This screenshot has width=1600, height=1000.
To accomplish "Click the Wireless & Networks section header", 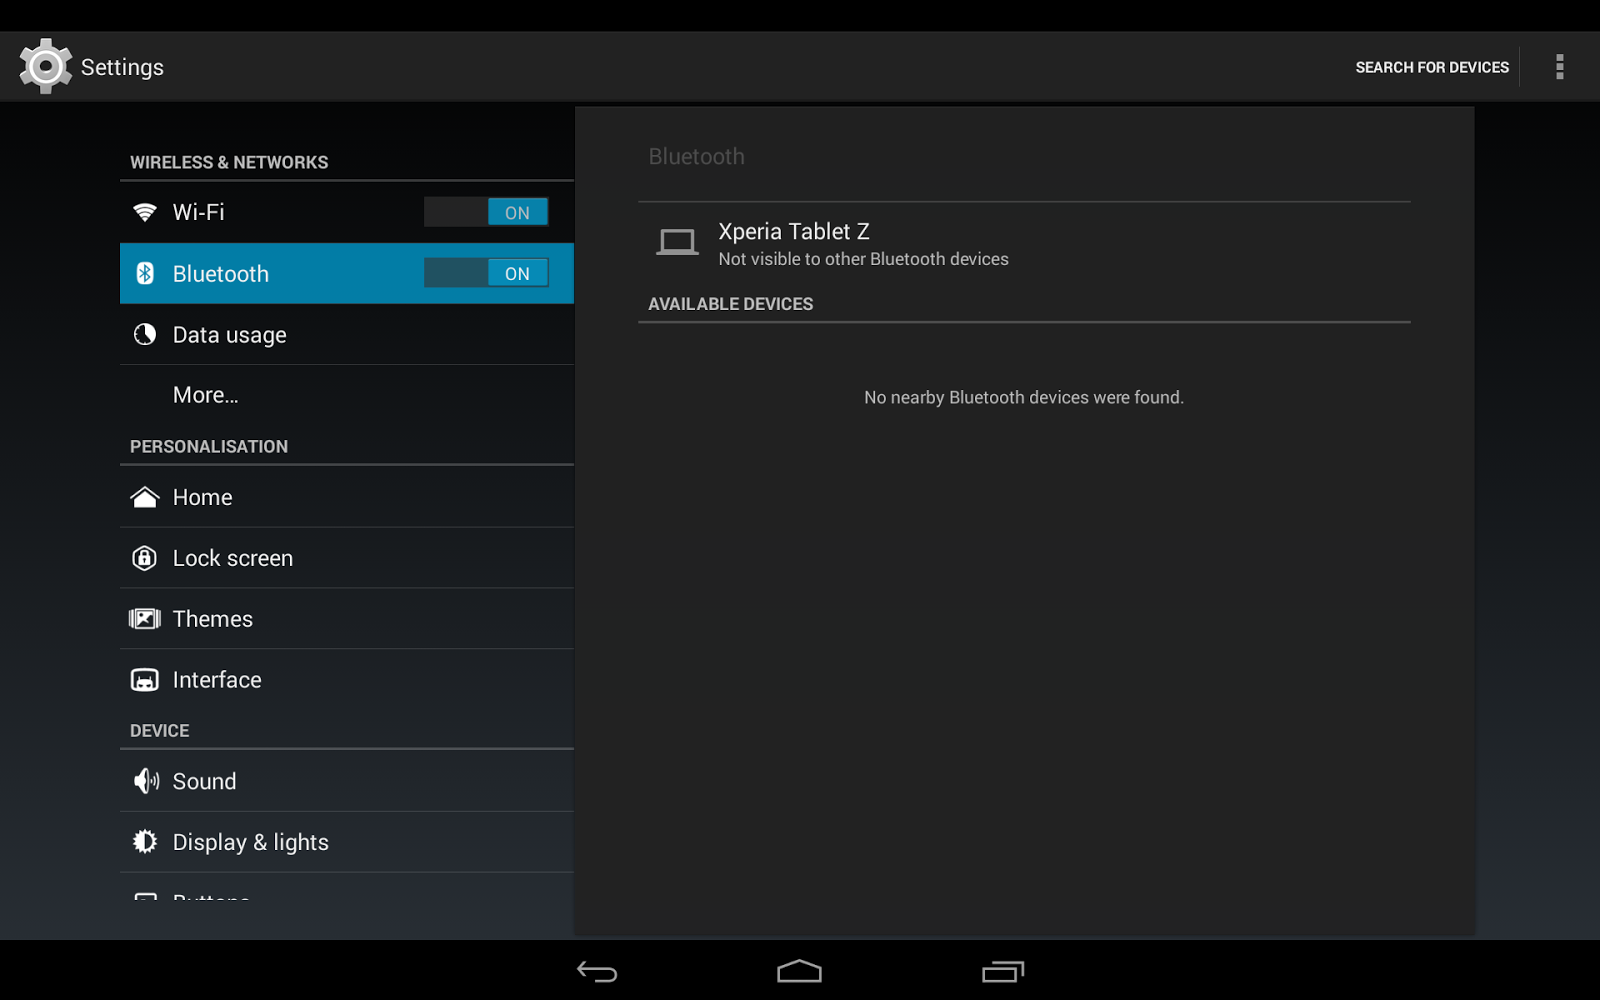I will (229, 162).
